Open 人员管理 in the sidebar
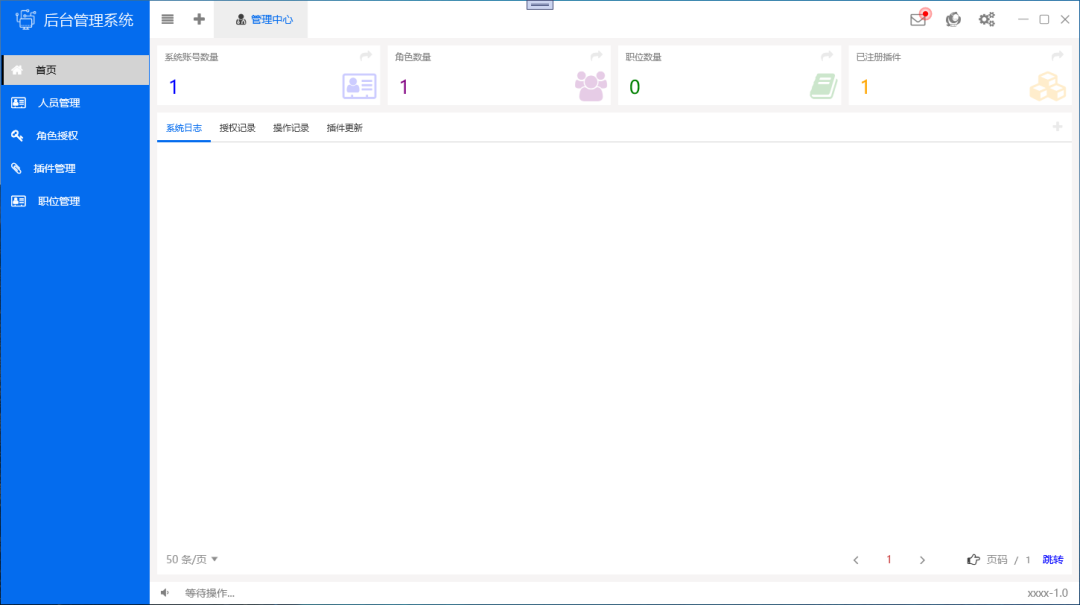 (59, 103)
